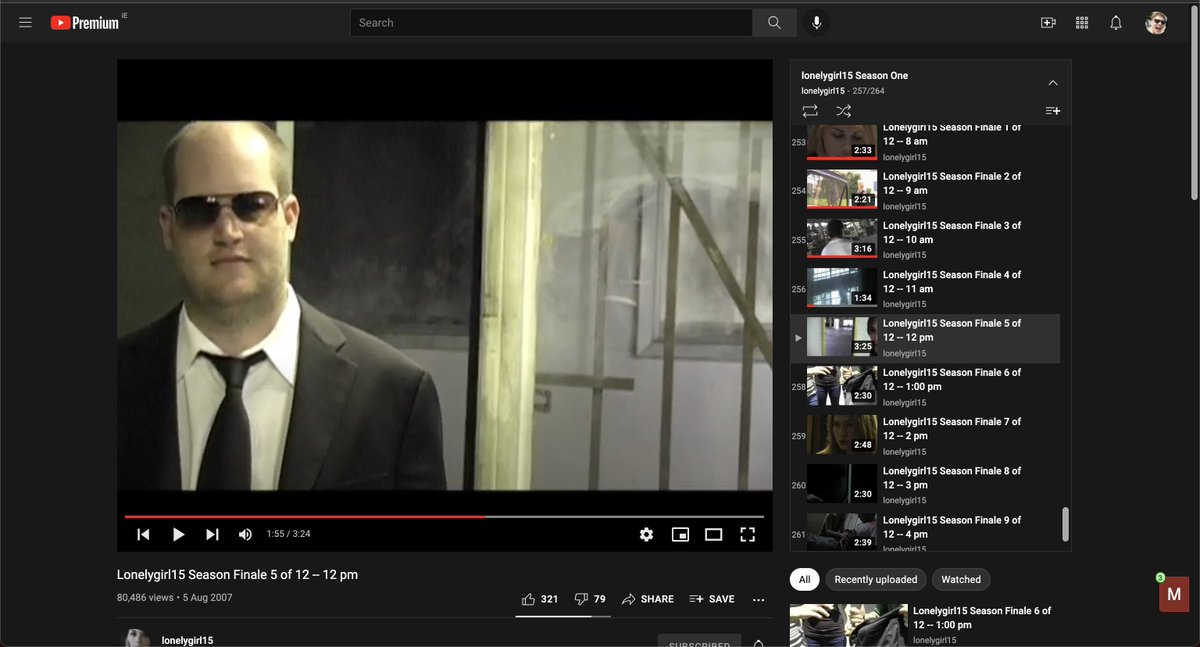Click the search magnifier button
Screen dimensions: 1200x647
(x=774, y=22)
